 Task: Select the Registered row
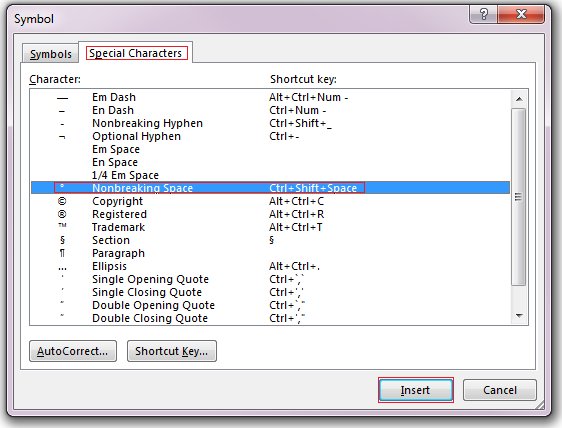[270, 214]
